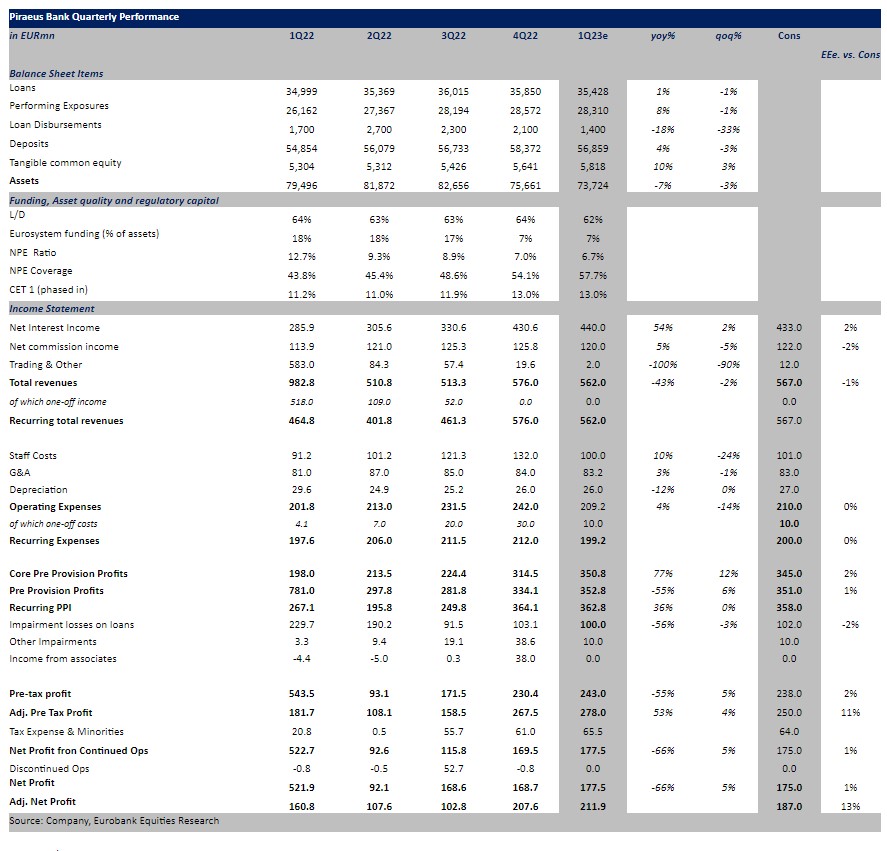This screenshot has width=887, height=851.
Task: Click the "NPE Ratio" row label
Action: tap(33, 253)
